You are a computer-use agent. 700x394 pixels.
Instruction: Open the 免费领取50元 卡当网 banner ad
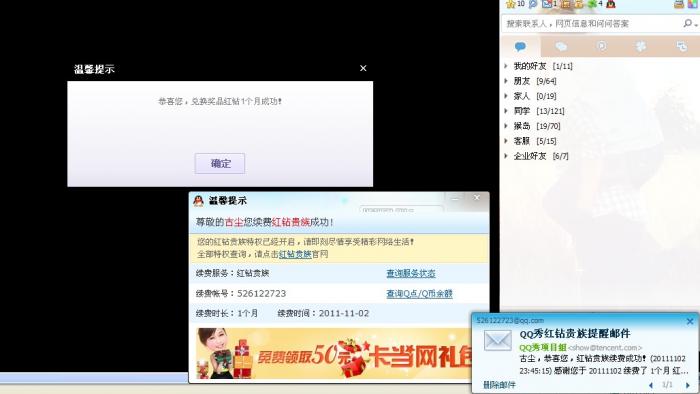click(x=334, y=353)
